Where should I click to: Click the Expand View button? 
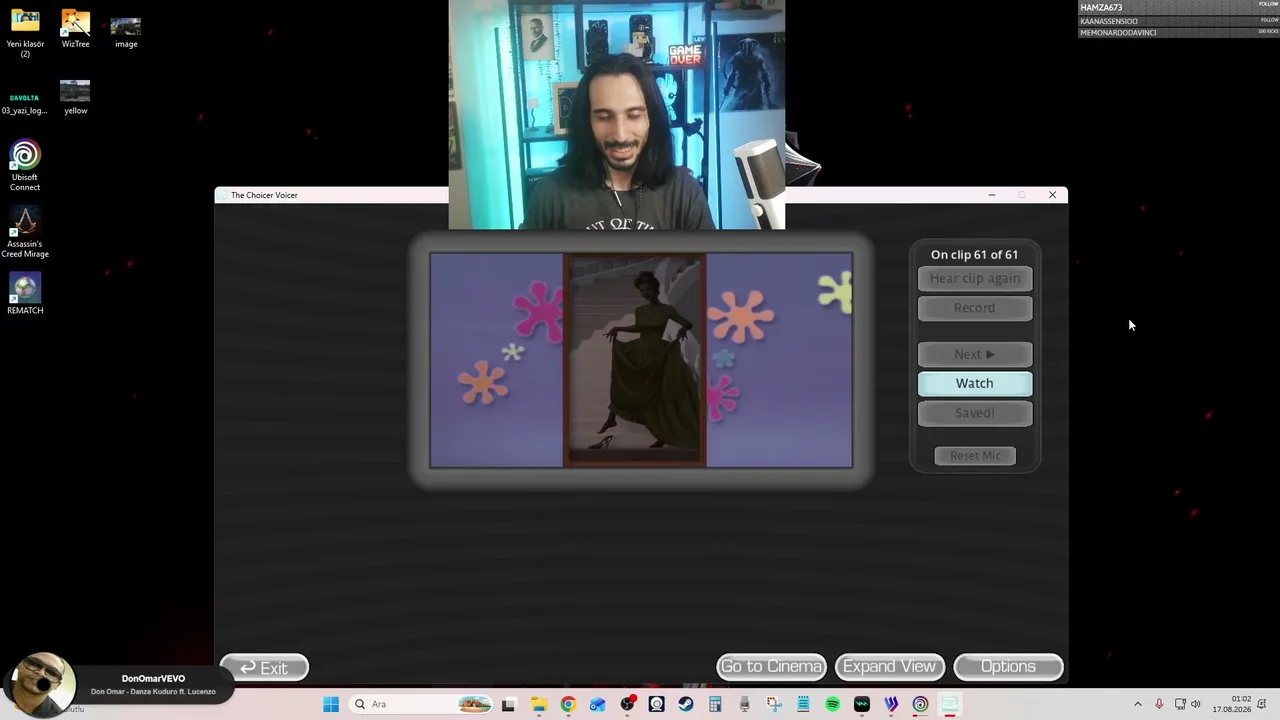[890, 667]
